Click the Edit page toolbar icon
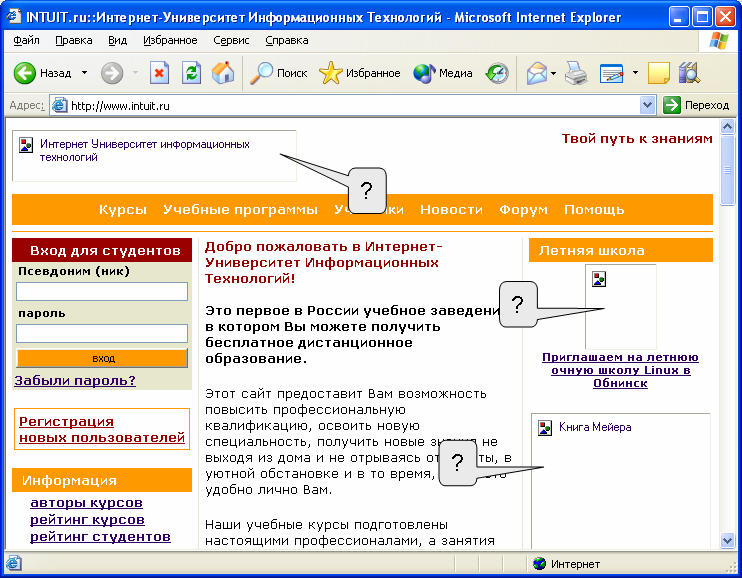The width and height of the screenshot is (742, 578). coord(611,73)
